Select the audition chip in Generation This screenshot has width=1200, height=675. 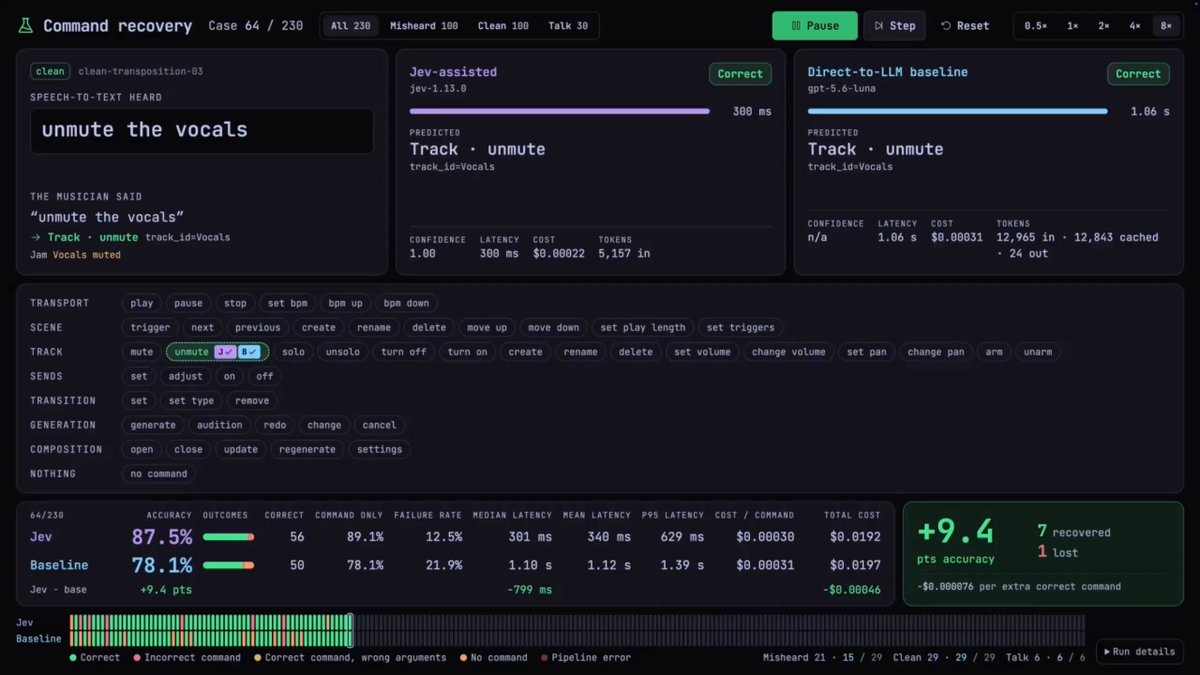[x=219, y=425]
